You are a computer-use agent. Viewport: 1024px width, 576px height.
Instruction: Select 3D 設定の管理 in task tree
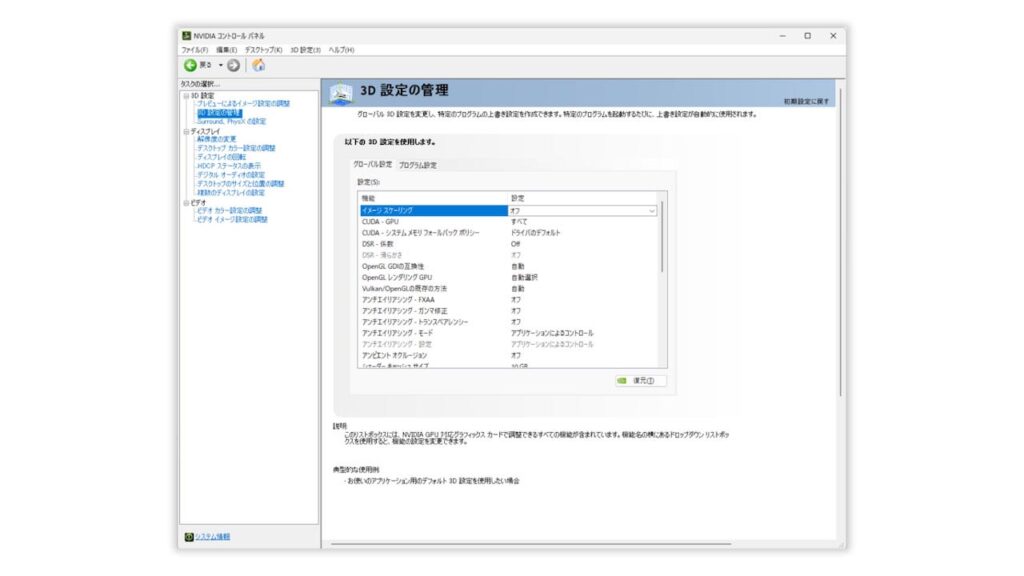pos(219,113)
